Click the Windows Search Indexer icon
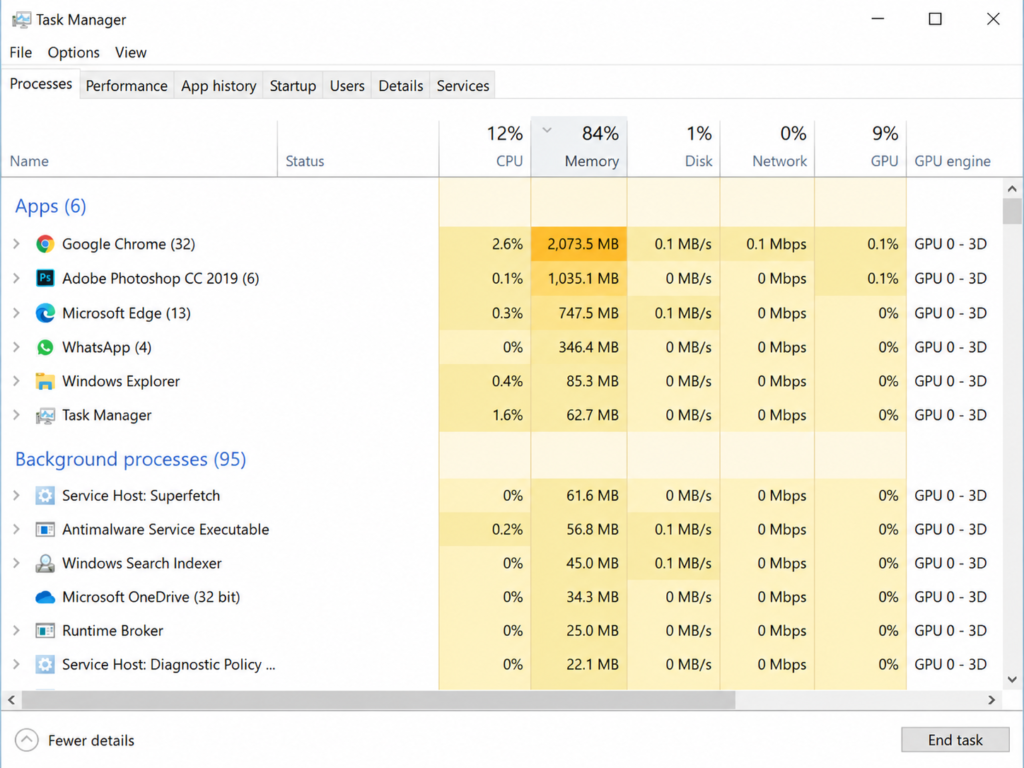1024x768 pixels. tap(45, 563)
